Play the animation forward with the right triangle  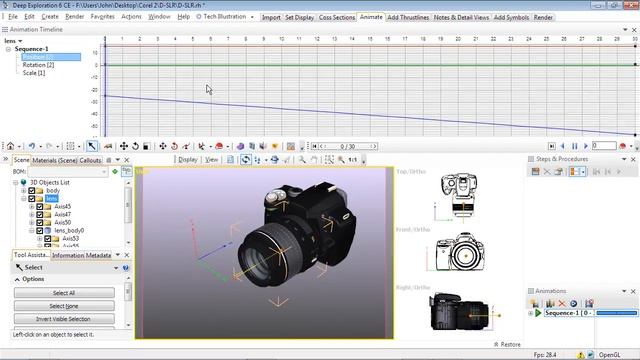tap(586, 146)
